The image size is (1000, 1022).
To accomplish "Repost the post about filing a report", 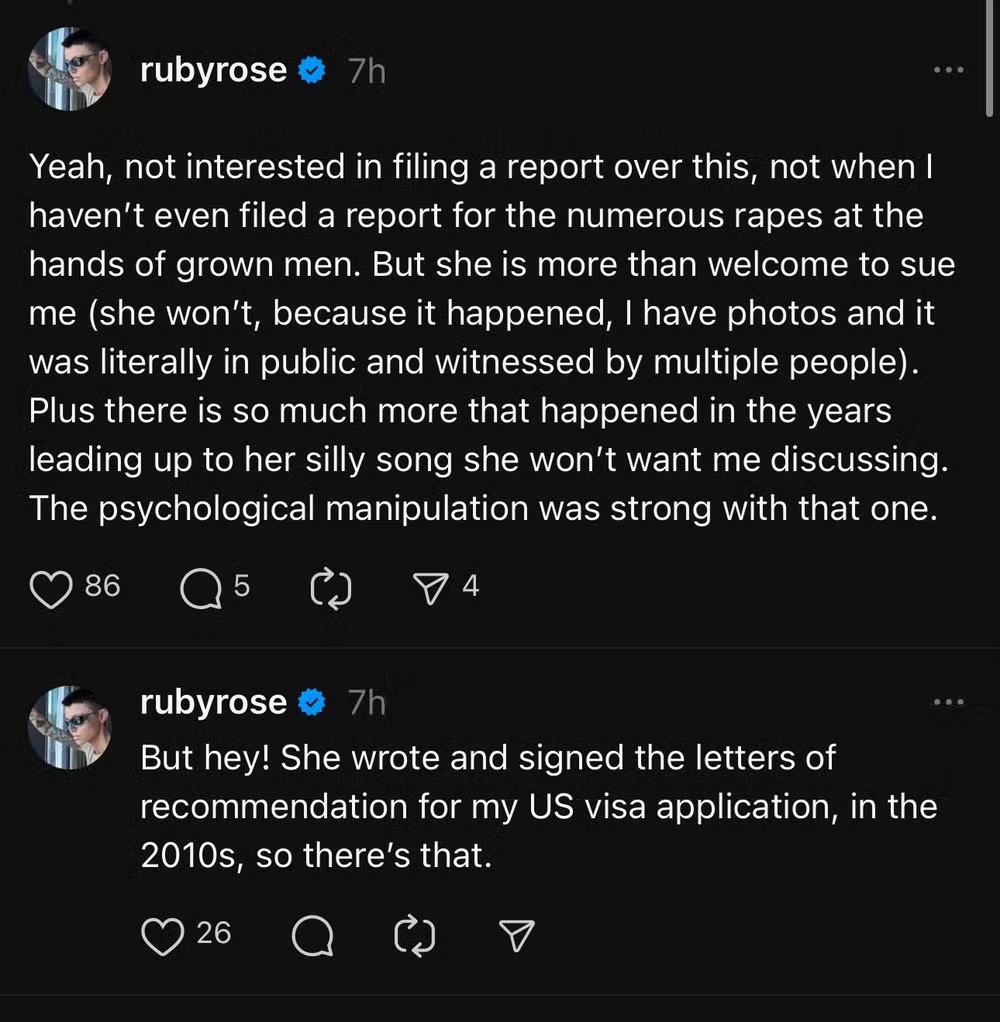I will (331, 588).
